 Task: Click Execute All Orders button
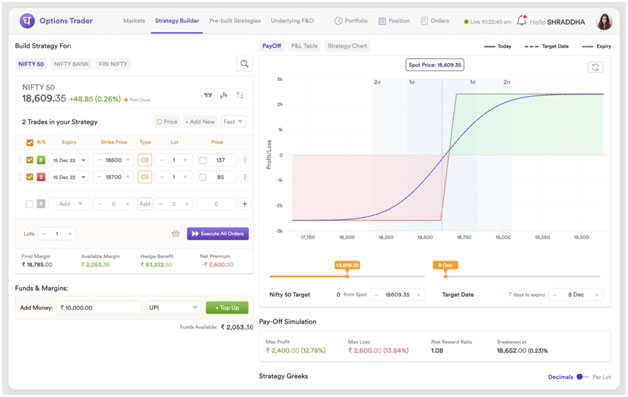pos(217,234)
